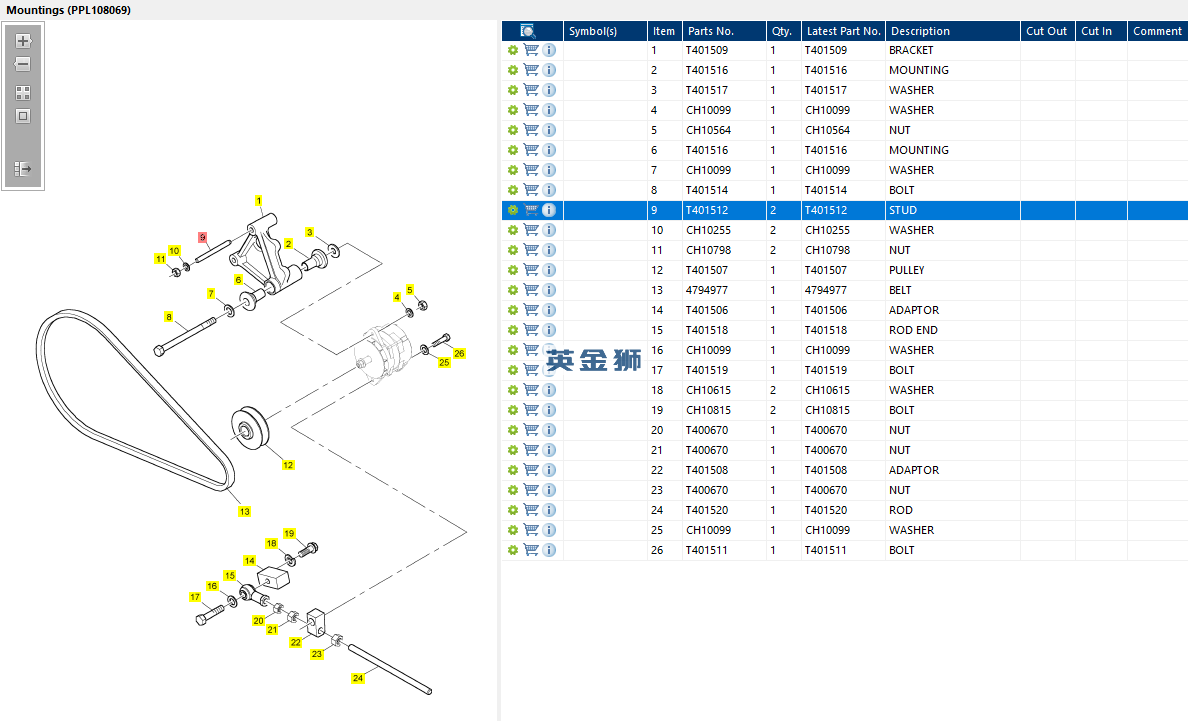
Task: Click callout 3 on upper washer
Action: click(309, 232)
